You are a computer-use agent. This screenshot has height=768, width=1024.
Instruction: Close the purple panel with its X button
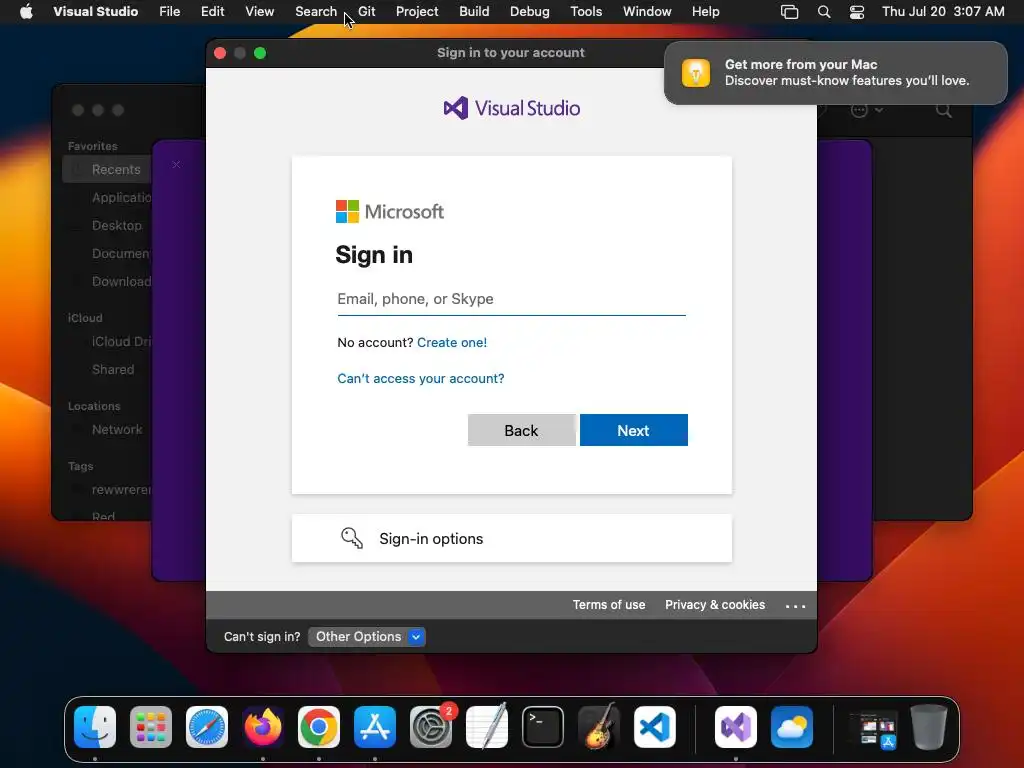pos(176,165)
